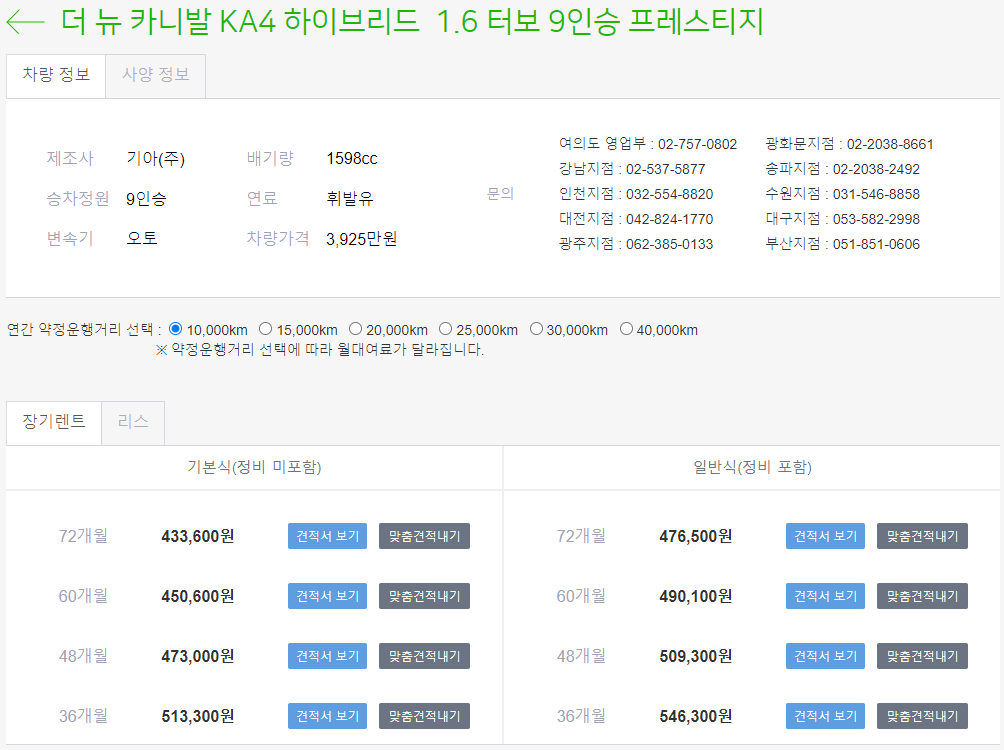The image size is (1004, 750).
Task: Click the 부산지점 number 051-851-0606
Action: pos(876,244)
